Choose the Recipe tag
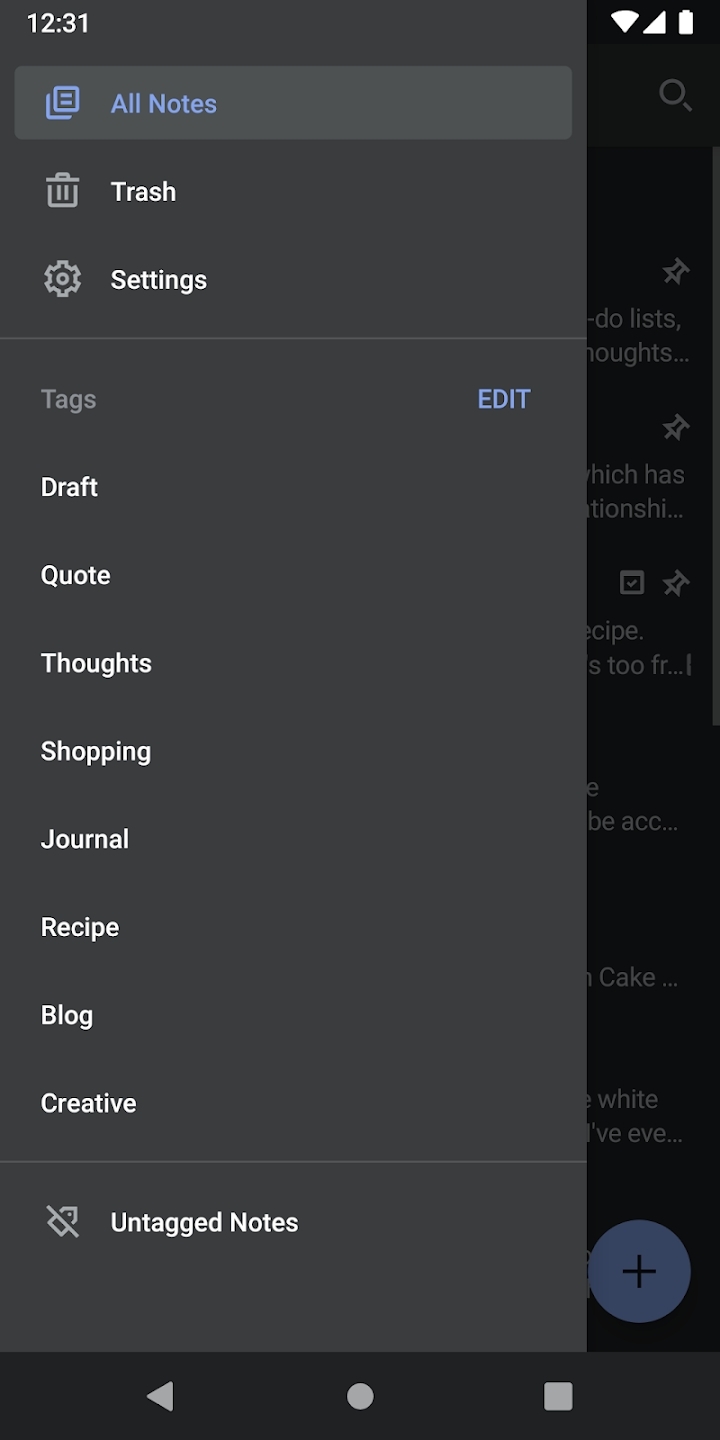Image resolution: width=720 pixels, height=1440 pixels. [80, 927]
